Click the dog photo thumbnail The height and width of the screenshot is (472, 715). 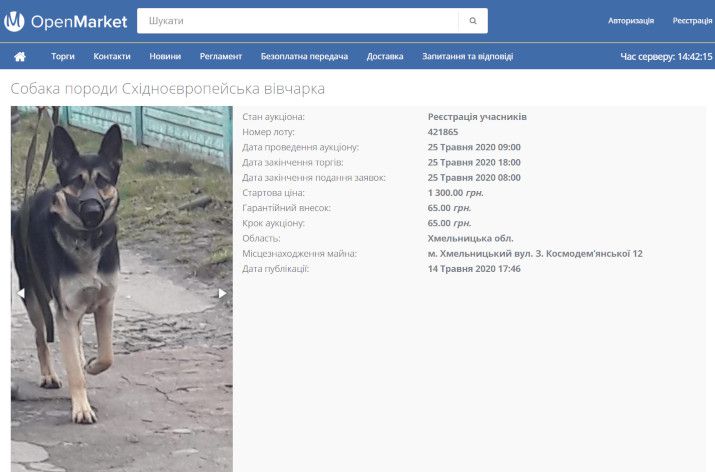(122, 289)
